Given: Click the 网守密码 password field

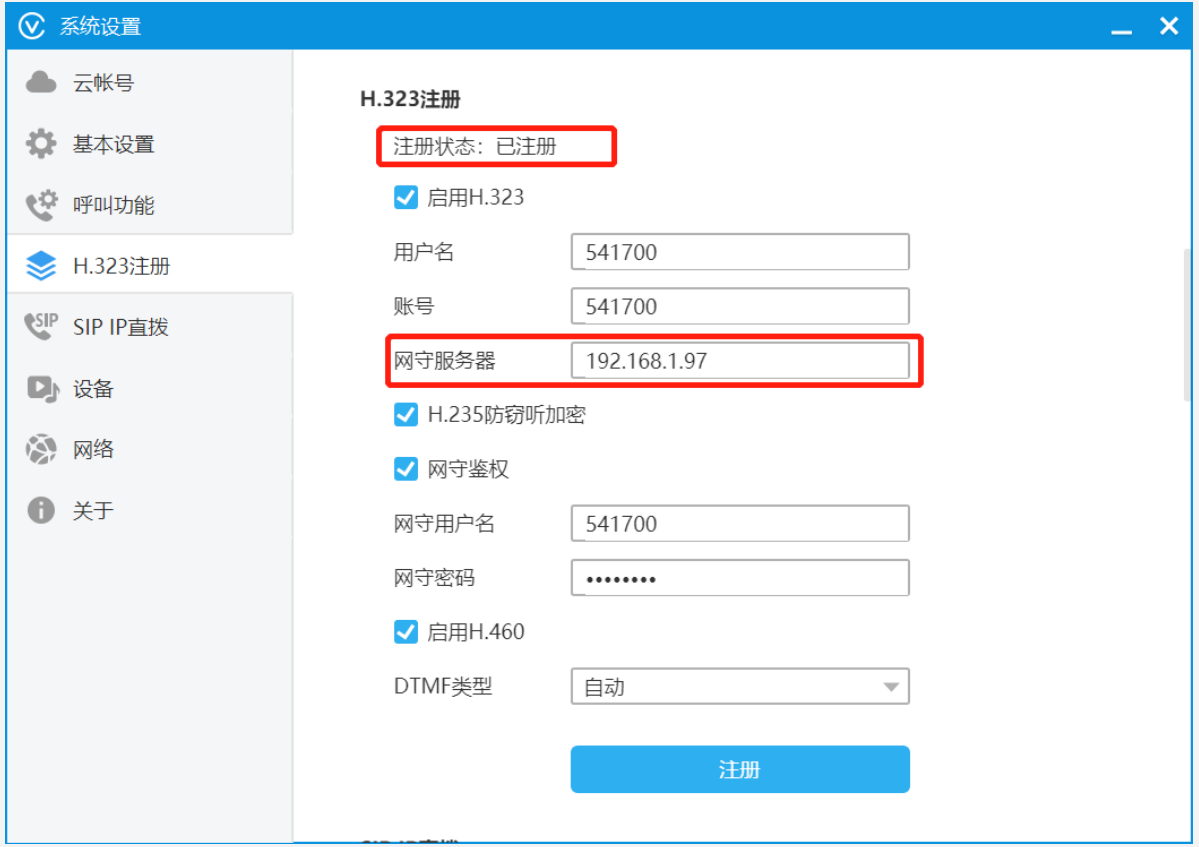Looking at the screenshot, I should coord(739,578).
